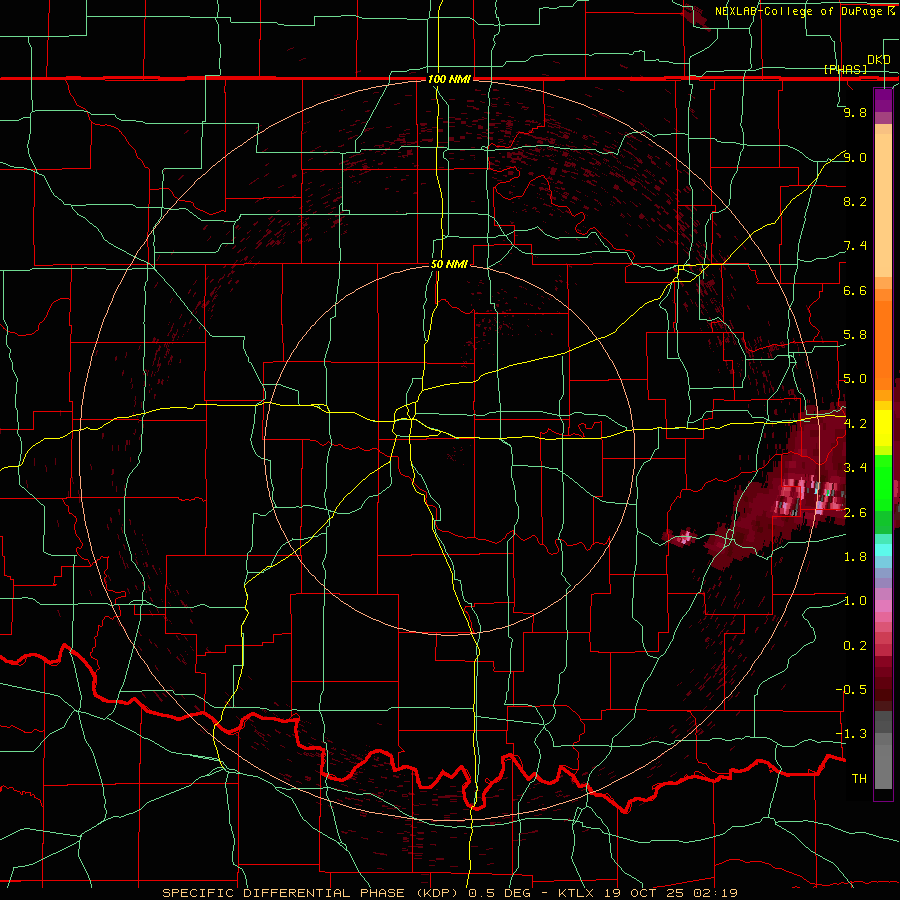This screenshot has width=900, height=900.
Task: Pick the pink segment of the color bar
Action: pos(883,606)
